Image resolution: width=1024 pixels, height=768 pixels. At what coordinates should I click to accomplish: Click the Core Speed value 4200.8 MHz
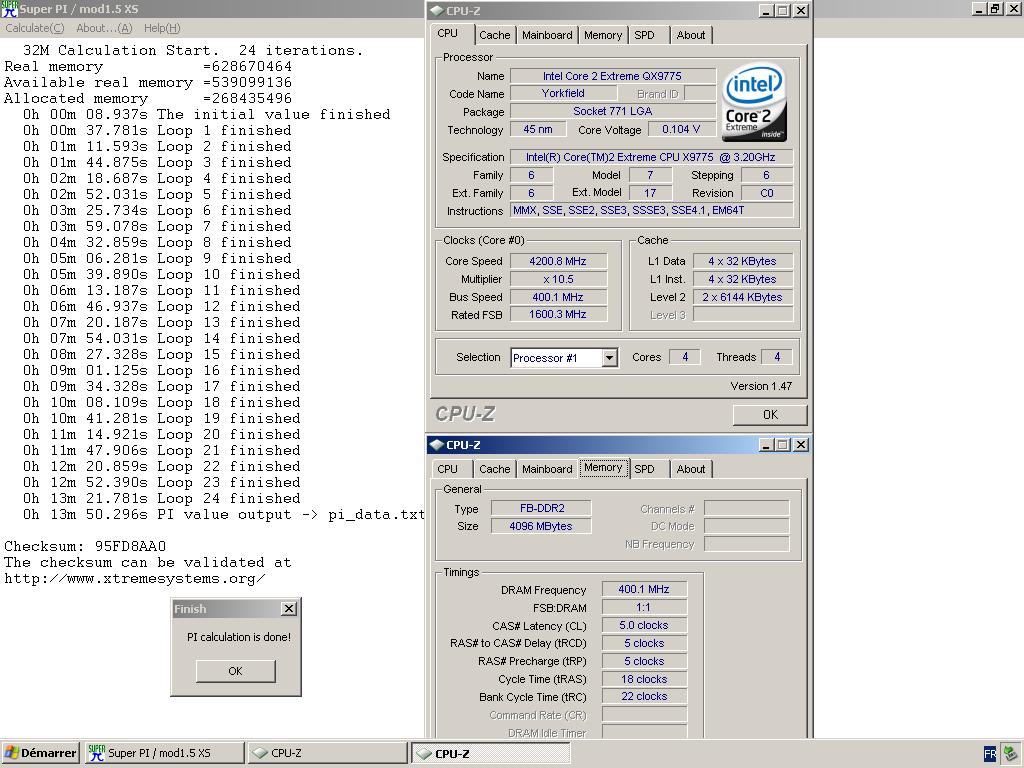pyautogui.click(x=558, y=261)
